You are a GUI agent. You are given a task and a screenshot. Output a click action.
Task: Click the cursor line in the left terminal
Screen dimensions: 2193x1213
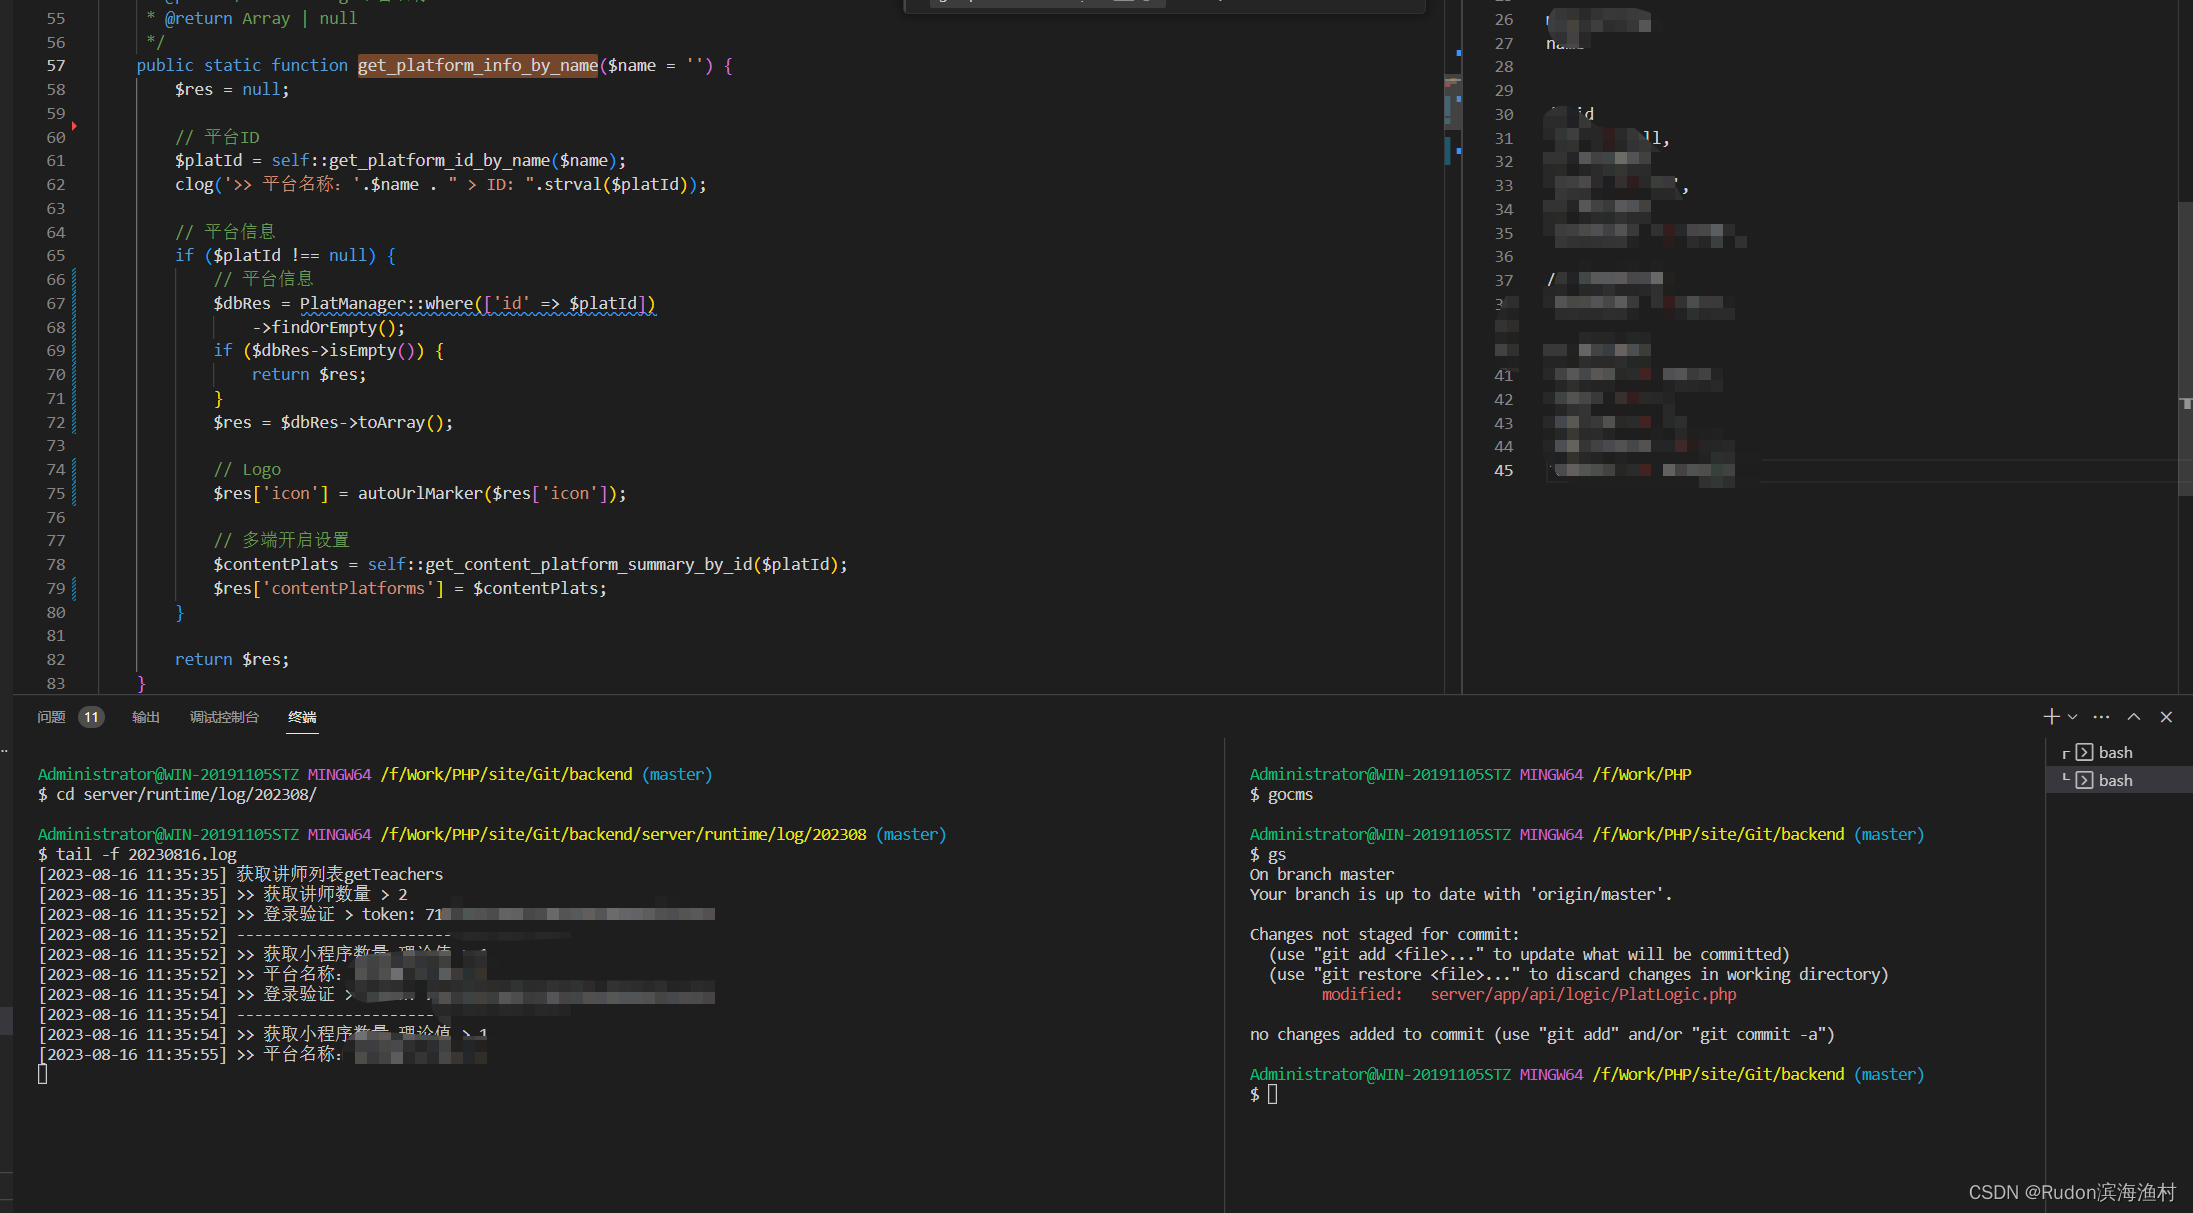pyautogui.click(x=42, y=1074)
